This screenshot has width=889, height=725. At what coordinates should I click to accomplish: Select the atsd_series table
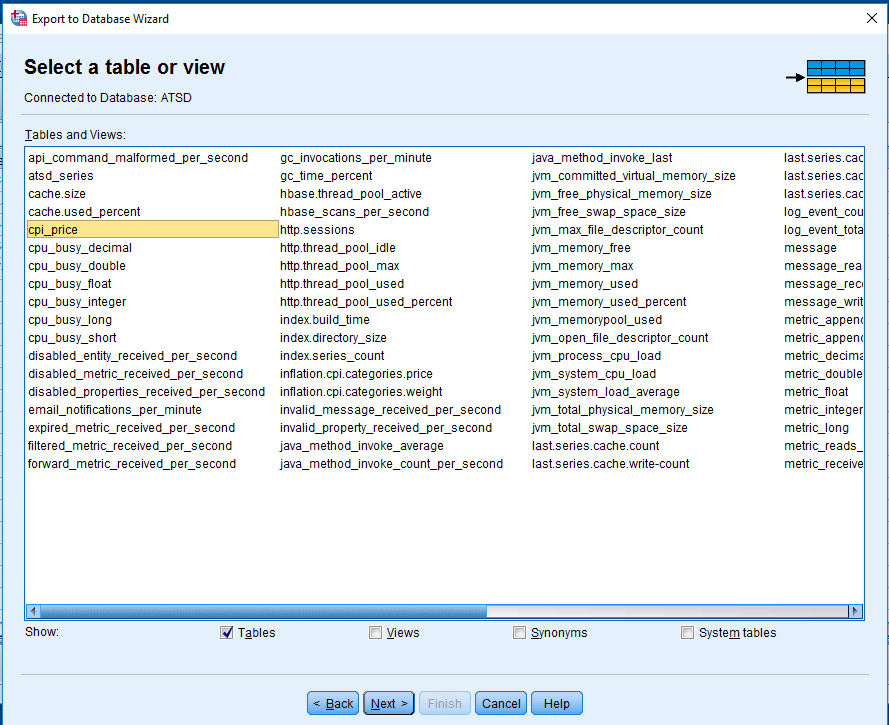(x=60, y=176)
